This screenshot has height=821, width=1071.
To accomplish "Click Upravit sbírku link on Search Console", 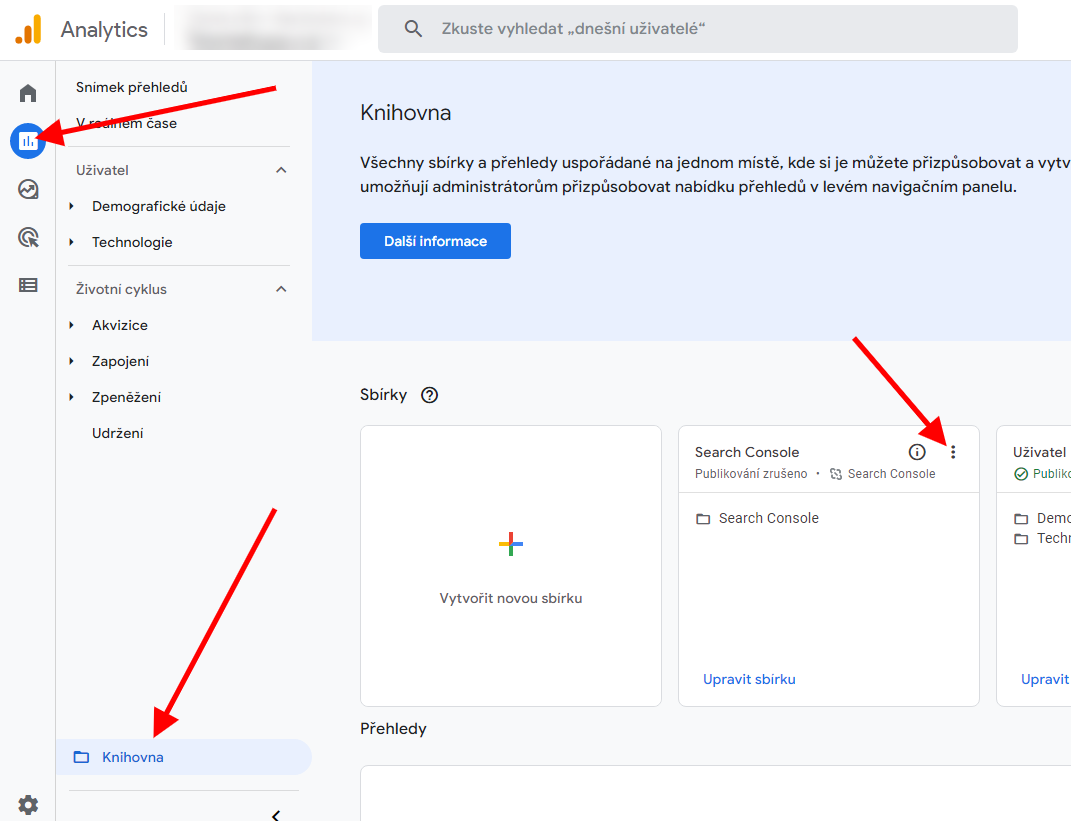I will pyautogui.click(x=749, y=679).
